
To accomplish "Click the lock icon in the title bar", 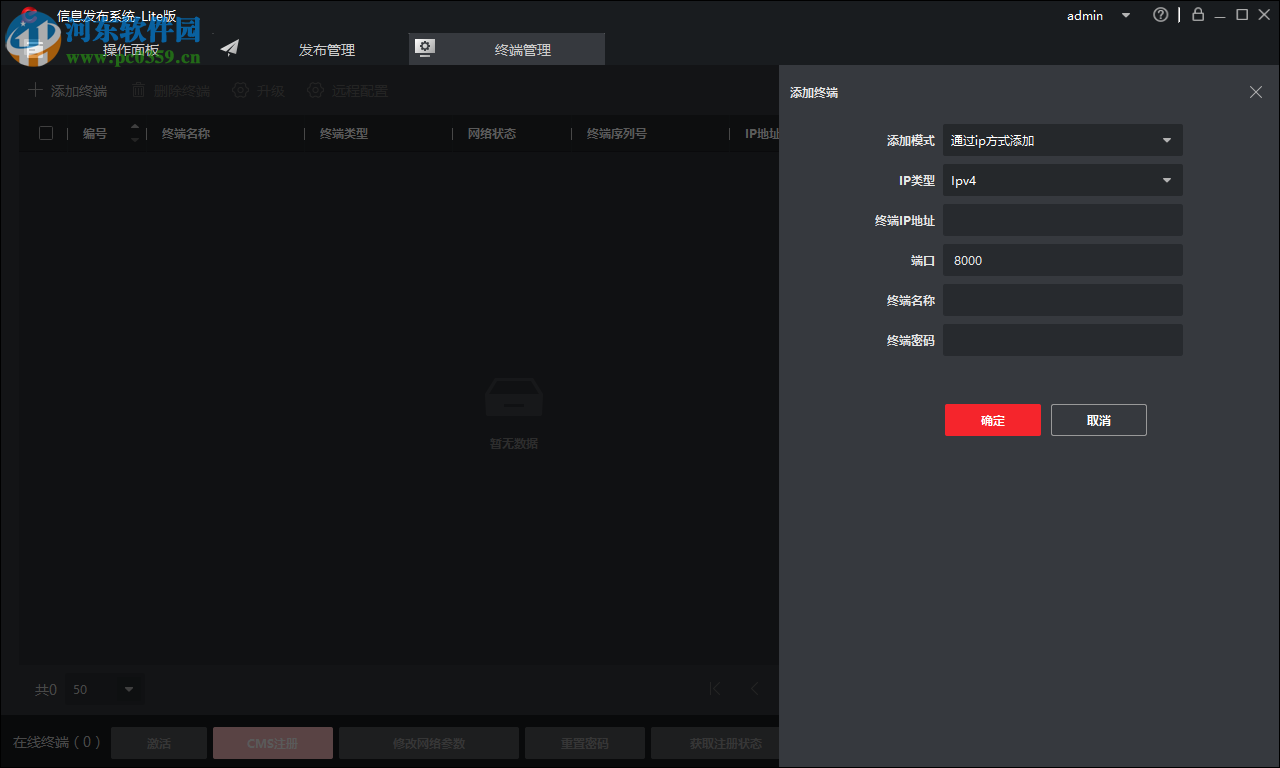I will 1197,15.
